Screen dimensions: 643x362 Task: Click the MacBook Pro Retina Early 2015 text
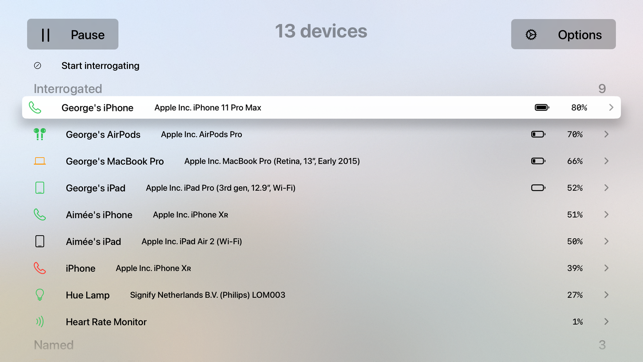272,161
